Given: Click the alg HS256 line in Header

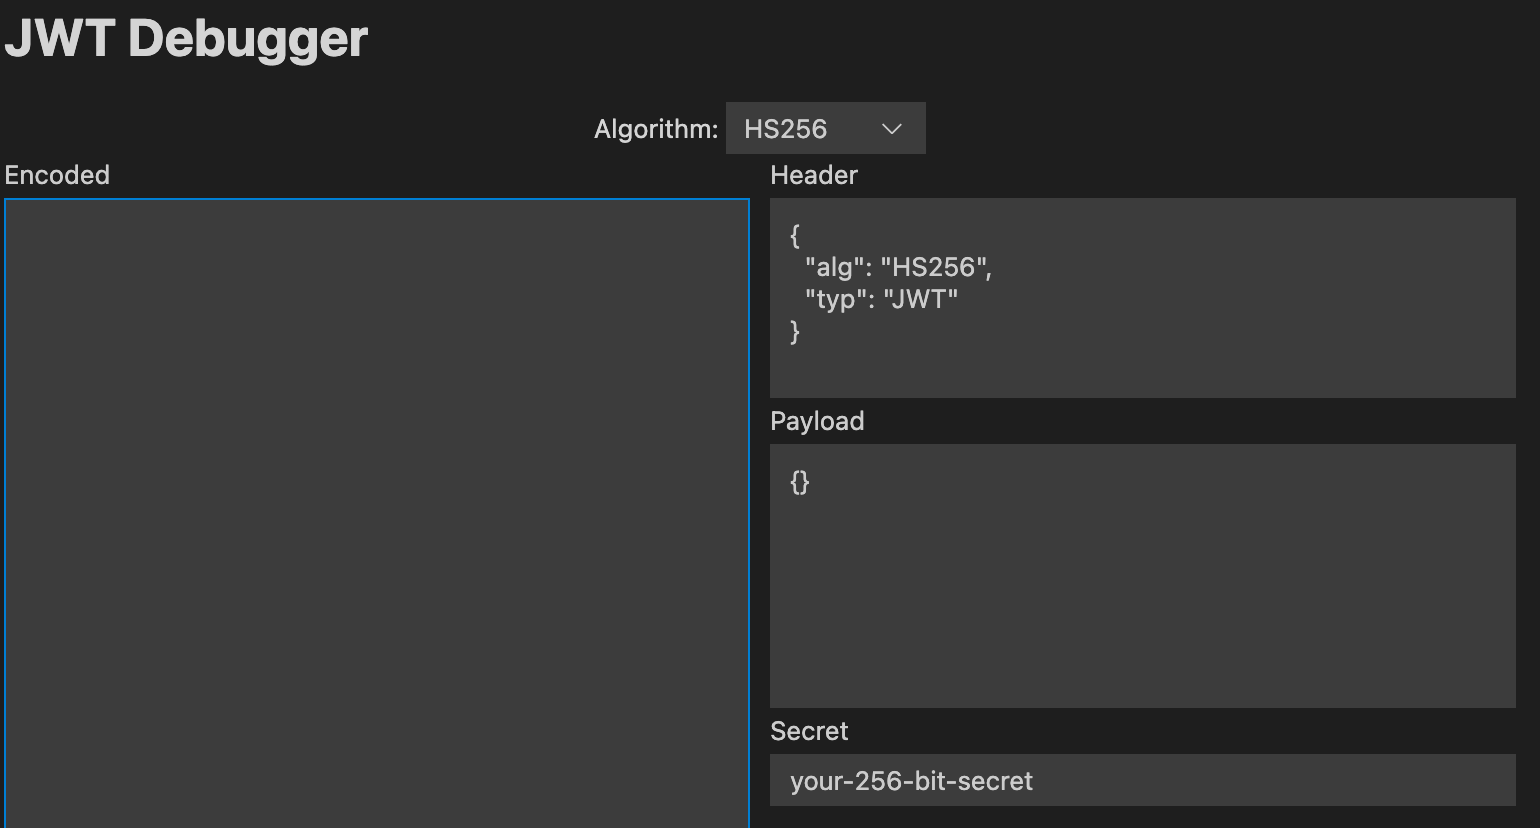Looking at the screenshot, I should tap(893, 267).
